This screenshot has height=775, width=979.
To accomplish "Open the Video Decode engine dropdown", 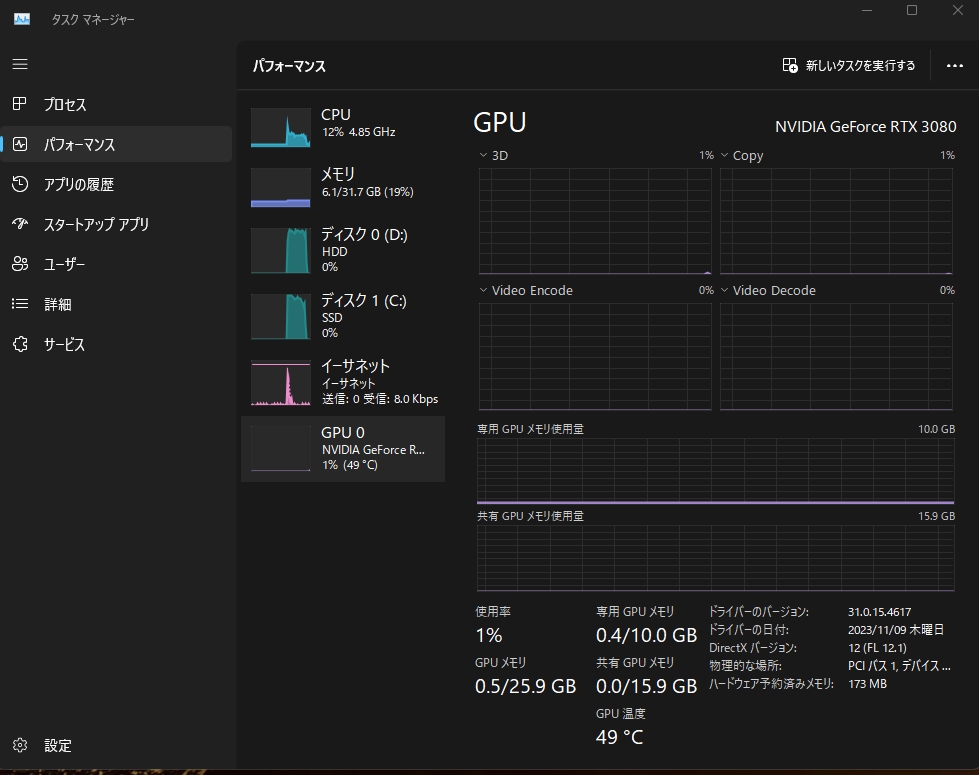I will (x=725, y=291).
